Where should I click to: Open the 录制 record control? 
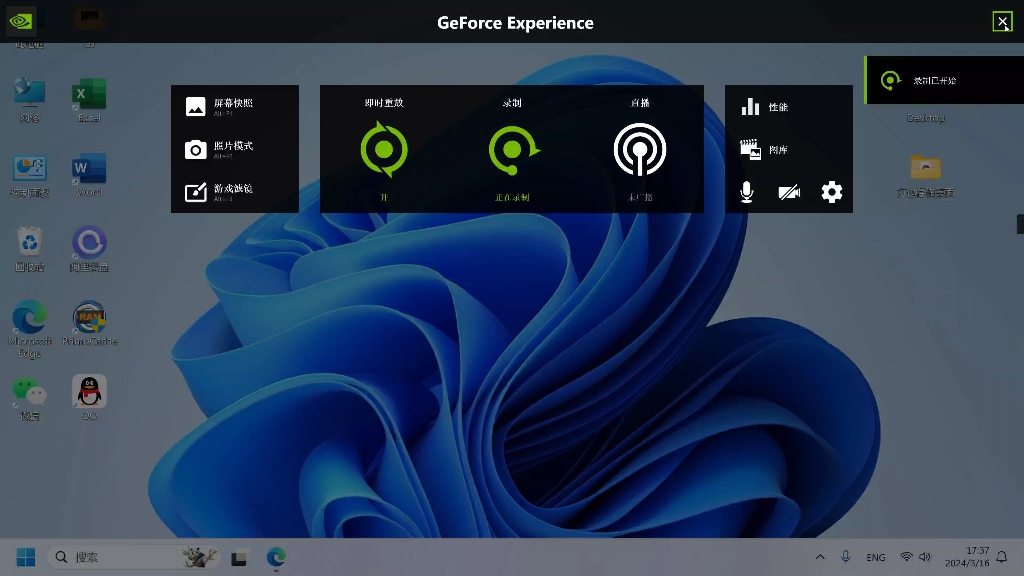513,150
